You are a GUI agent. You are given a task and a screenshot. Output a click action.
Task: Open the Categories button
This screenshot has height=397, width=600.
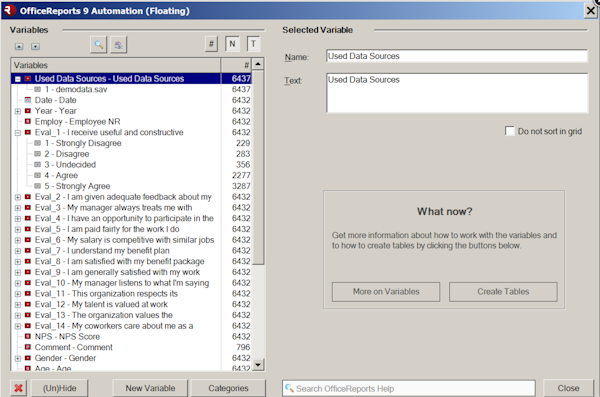[x=228, y=388]
